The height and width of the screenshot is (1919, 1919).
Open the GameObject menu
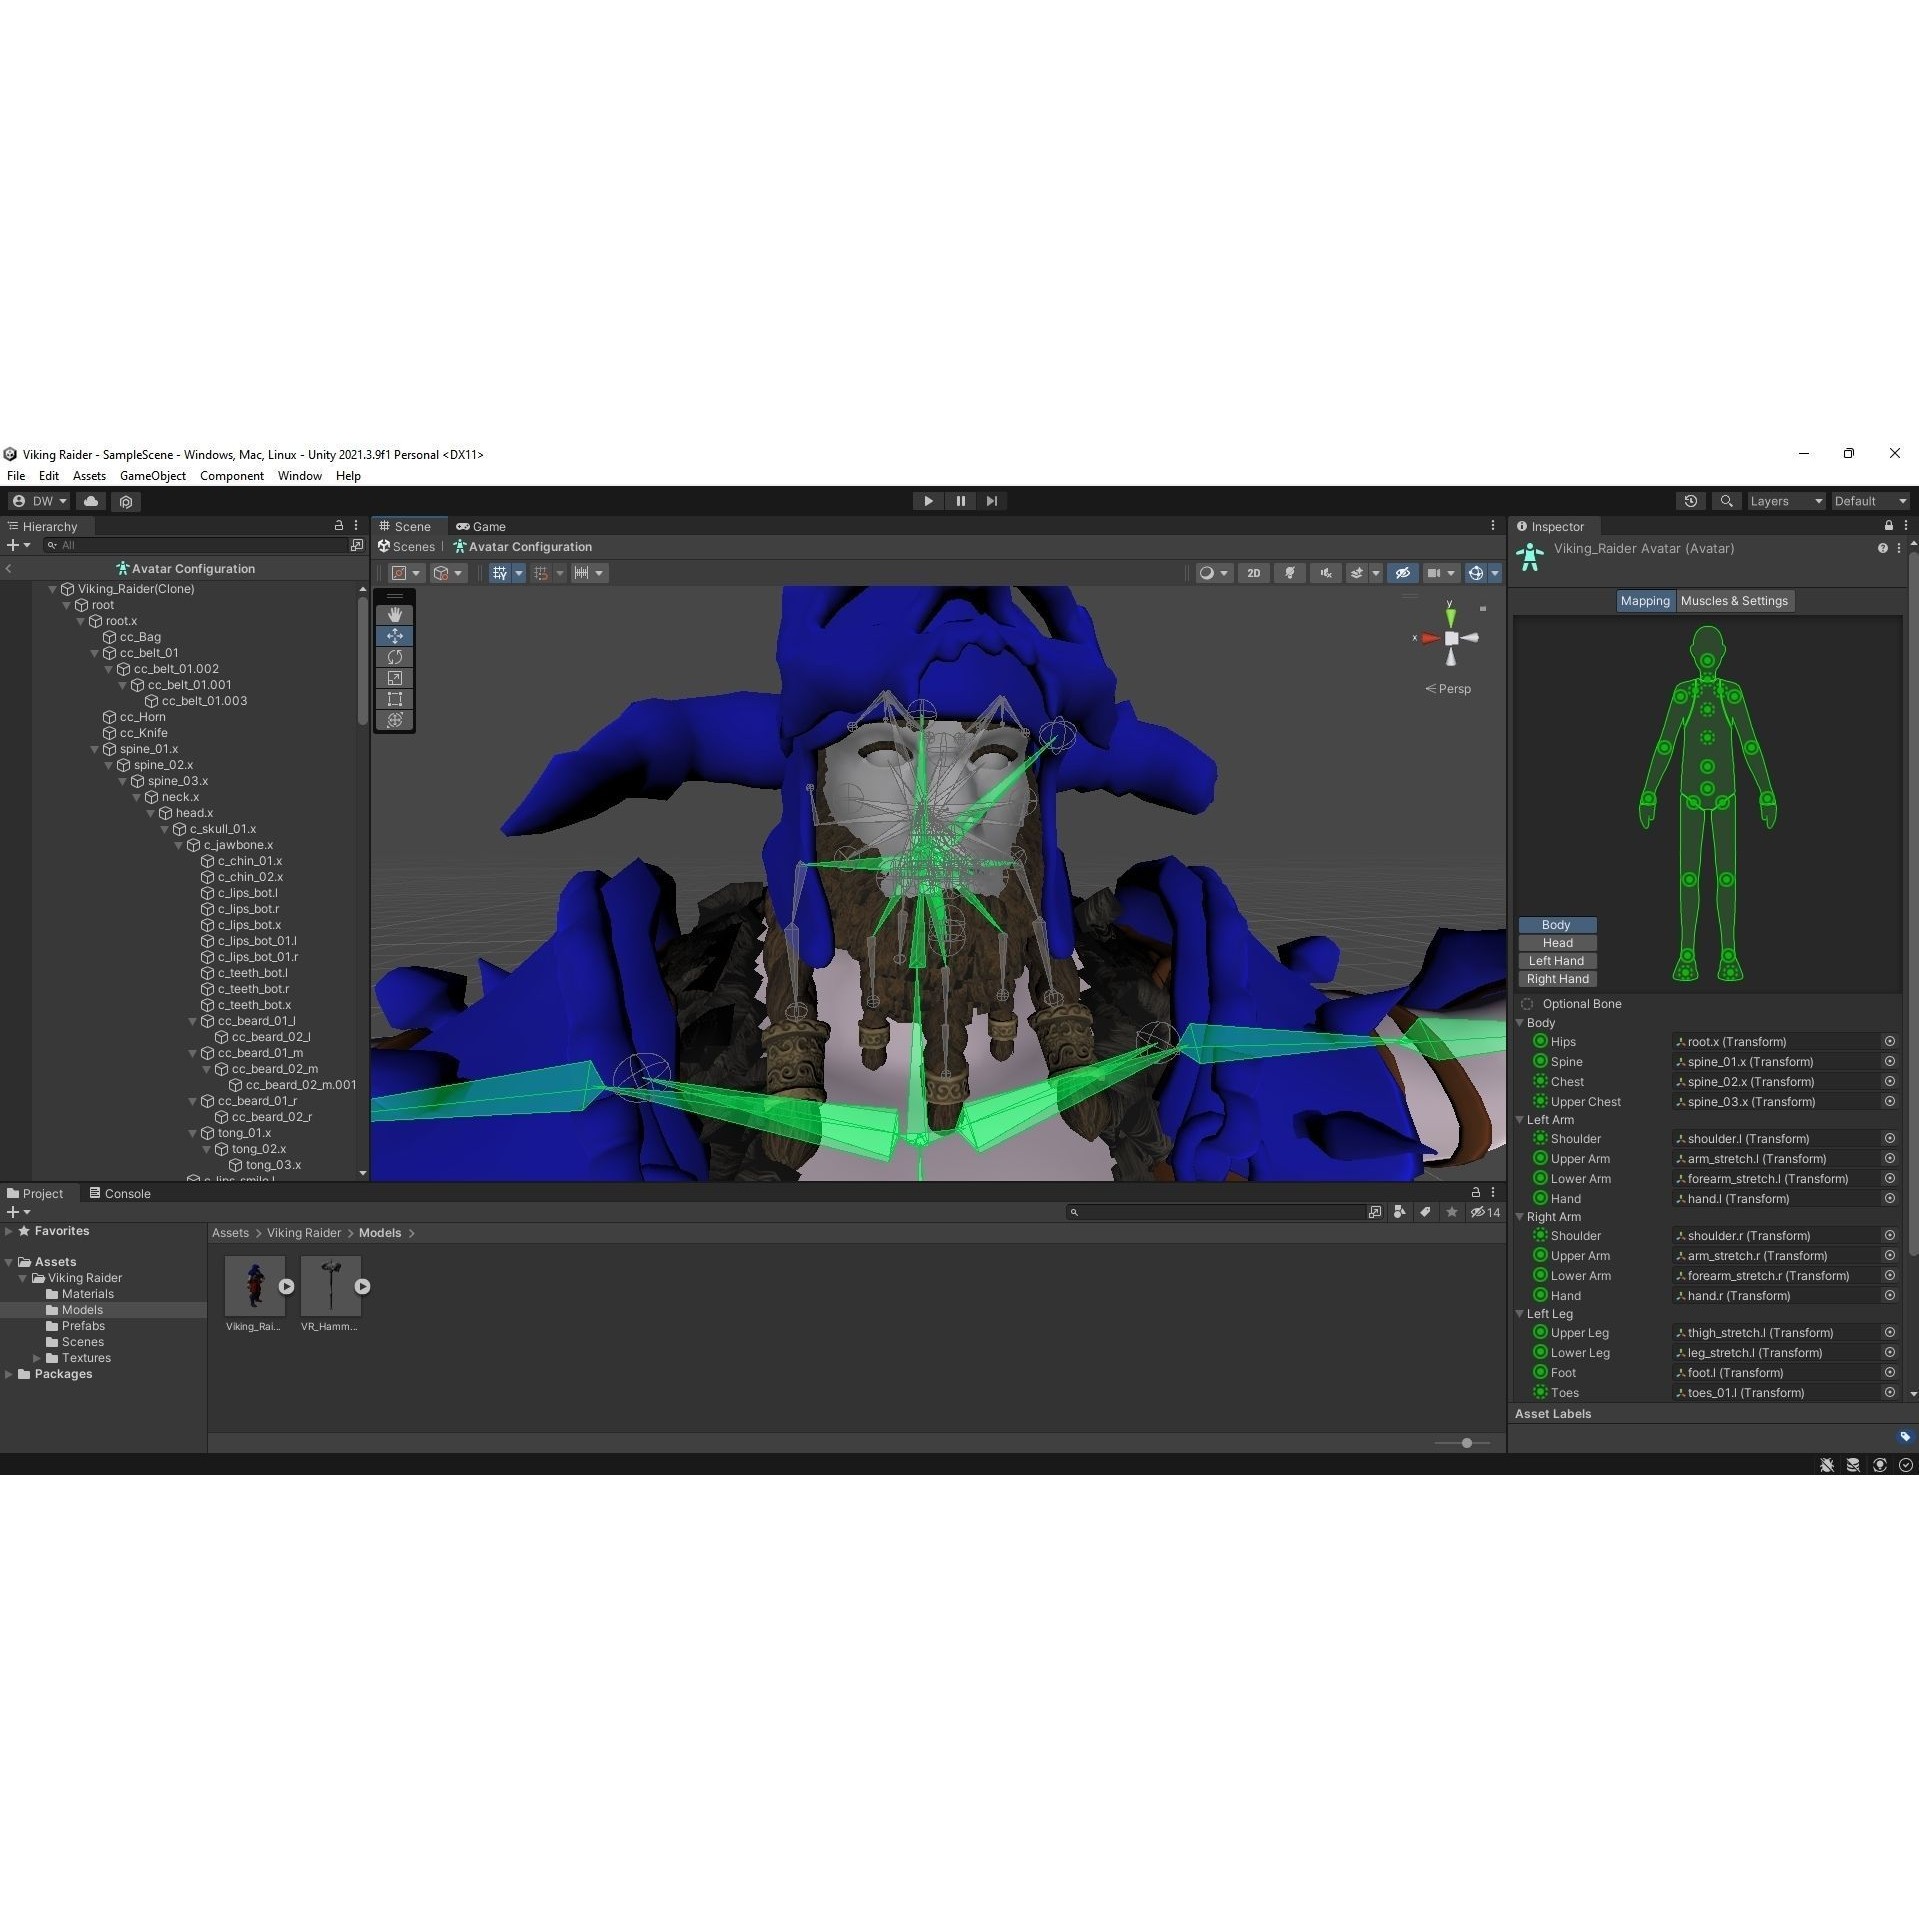[152, 475]
